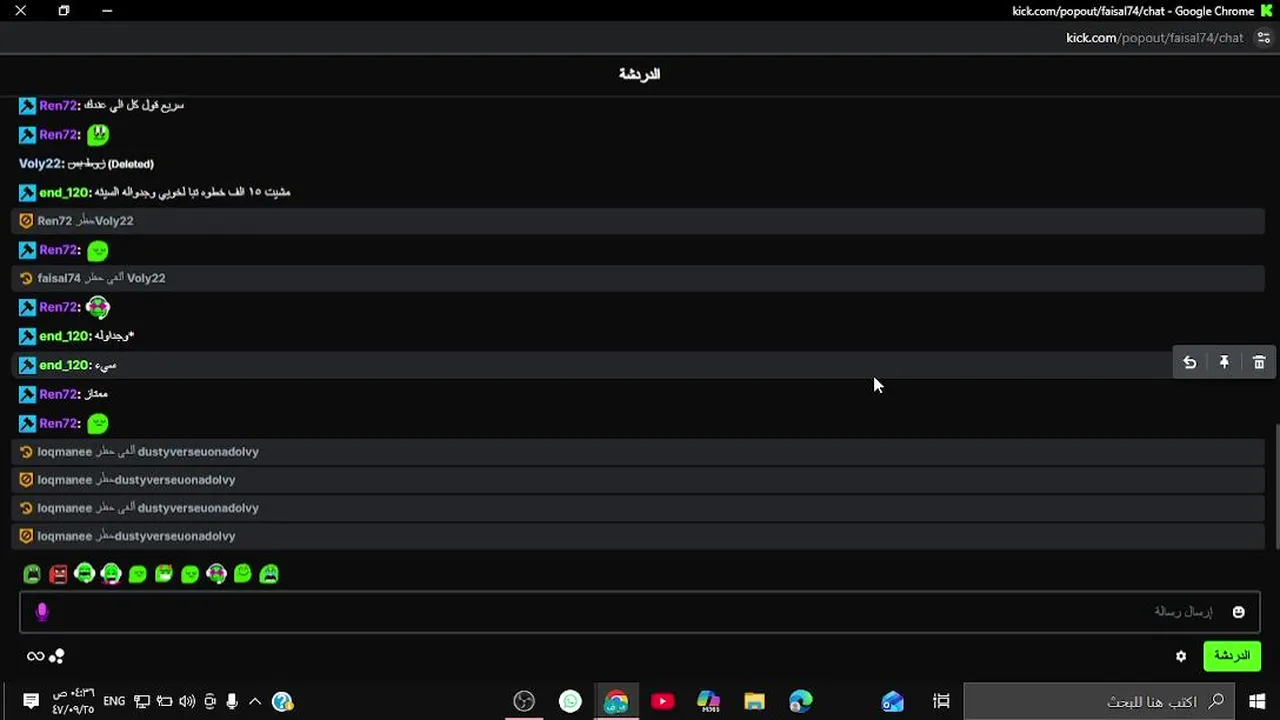
Task: Open Outlook from taskbar
Action: click(892, 701)
